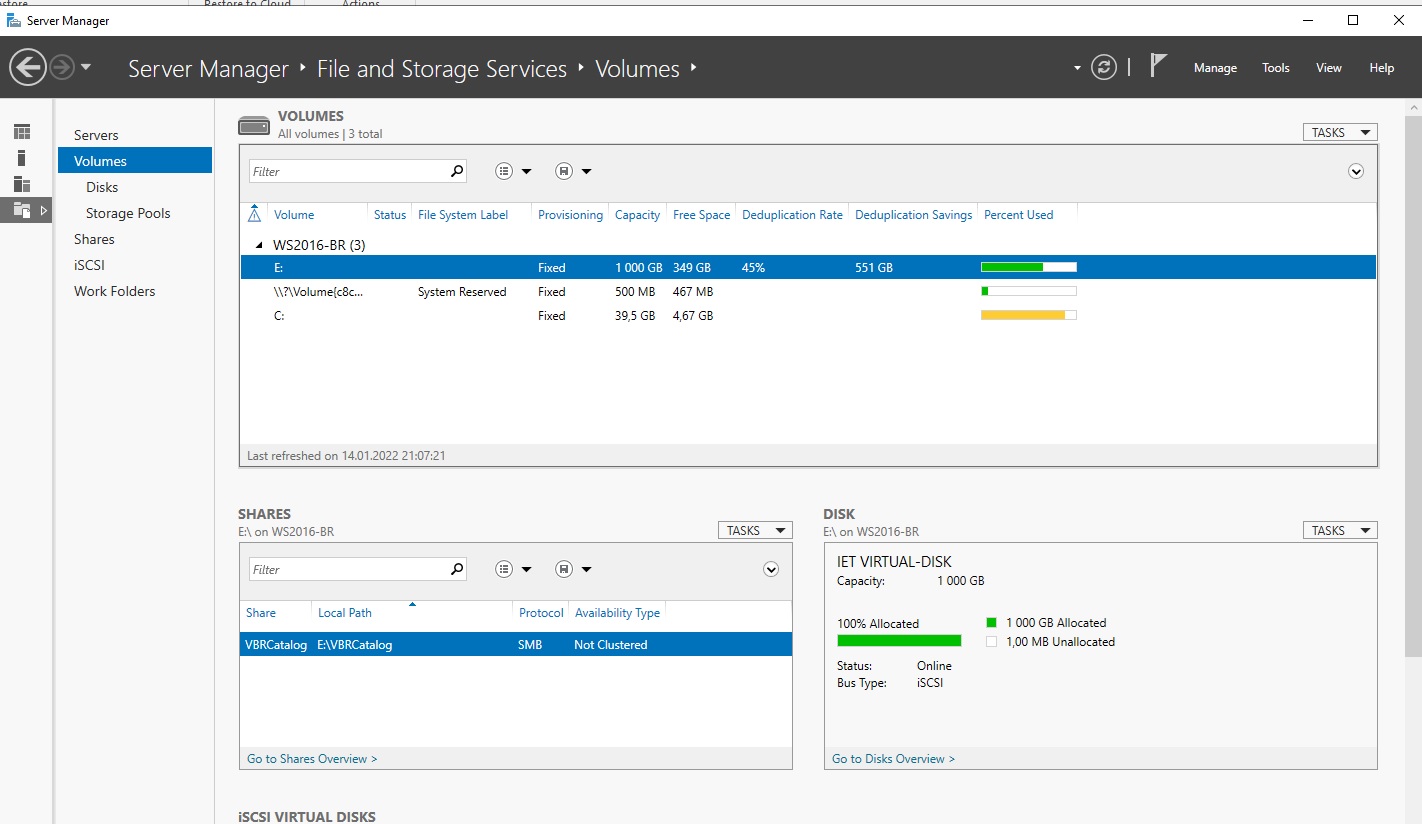
Task: Click the All Servers icon in left strip
Action: click(x=22, y=184)
